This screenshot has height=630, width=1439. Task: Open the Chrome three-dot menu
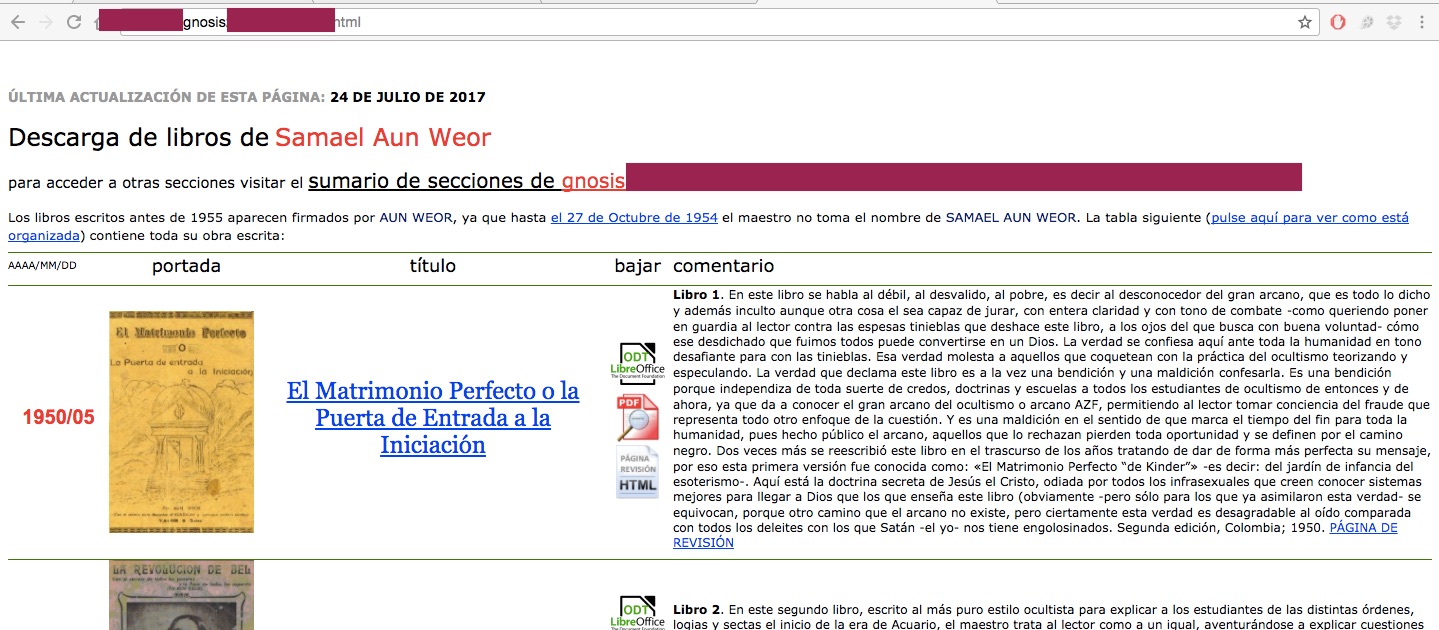(x=1422, y=22)
